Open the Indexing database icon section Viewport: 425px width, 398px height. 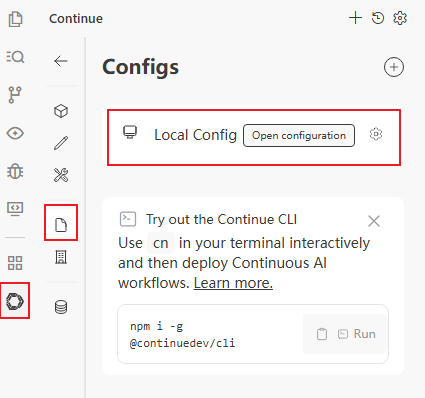tap(61, 307)
